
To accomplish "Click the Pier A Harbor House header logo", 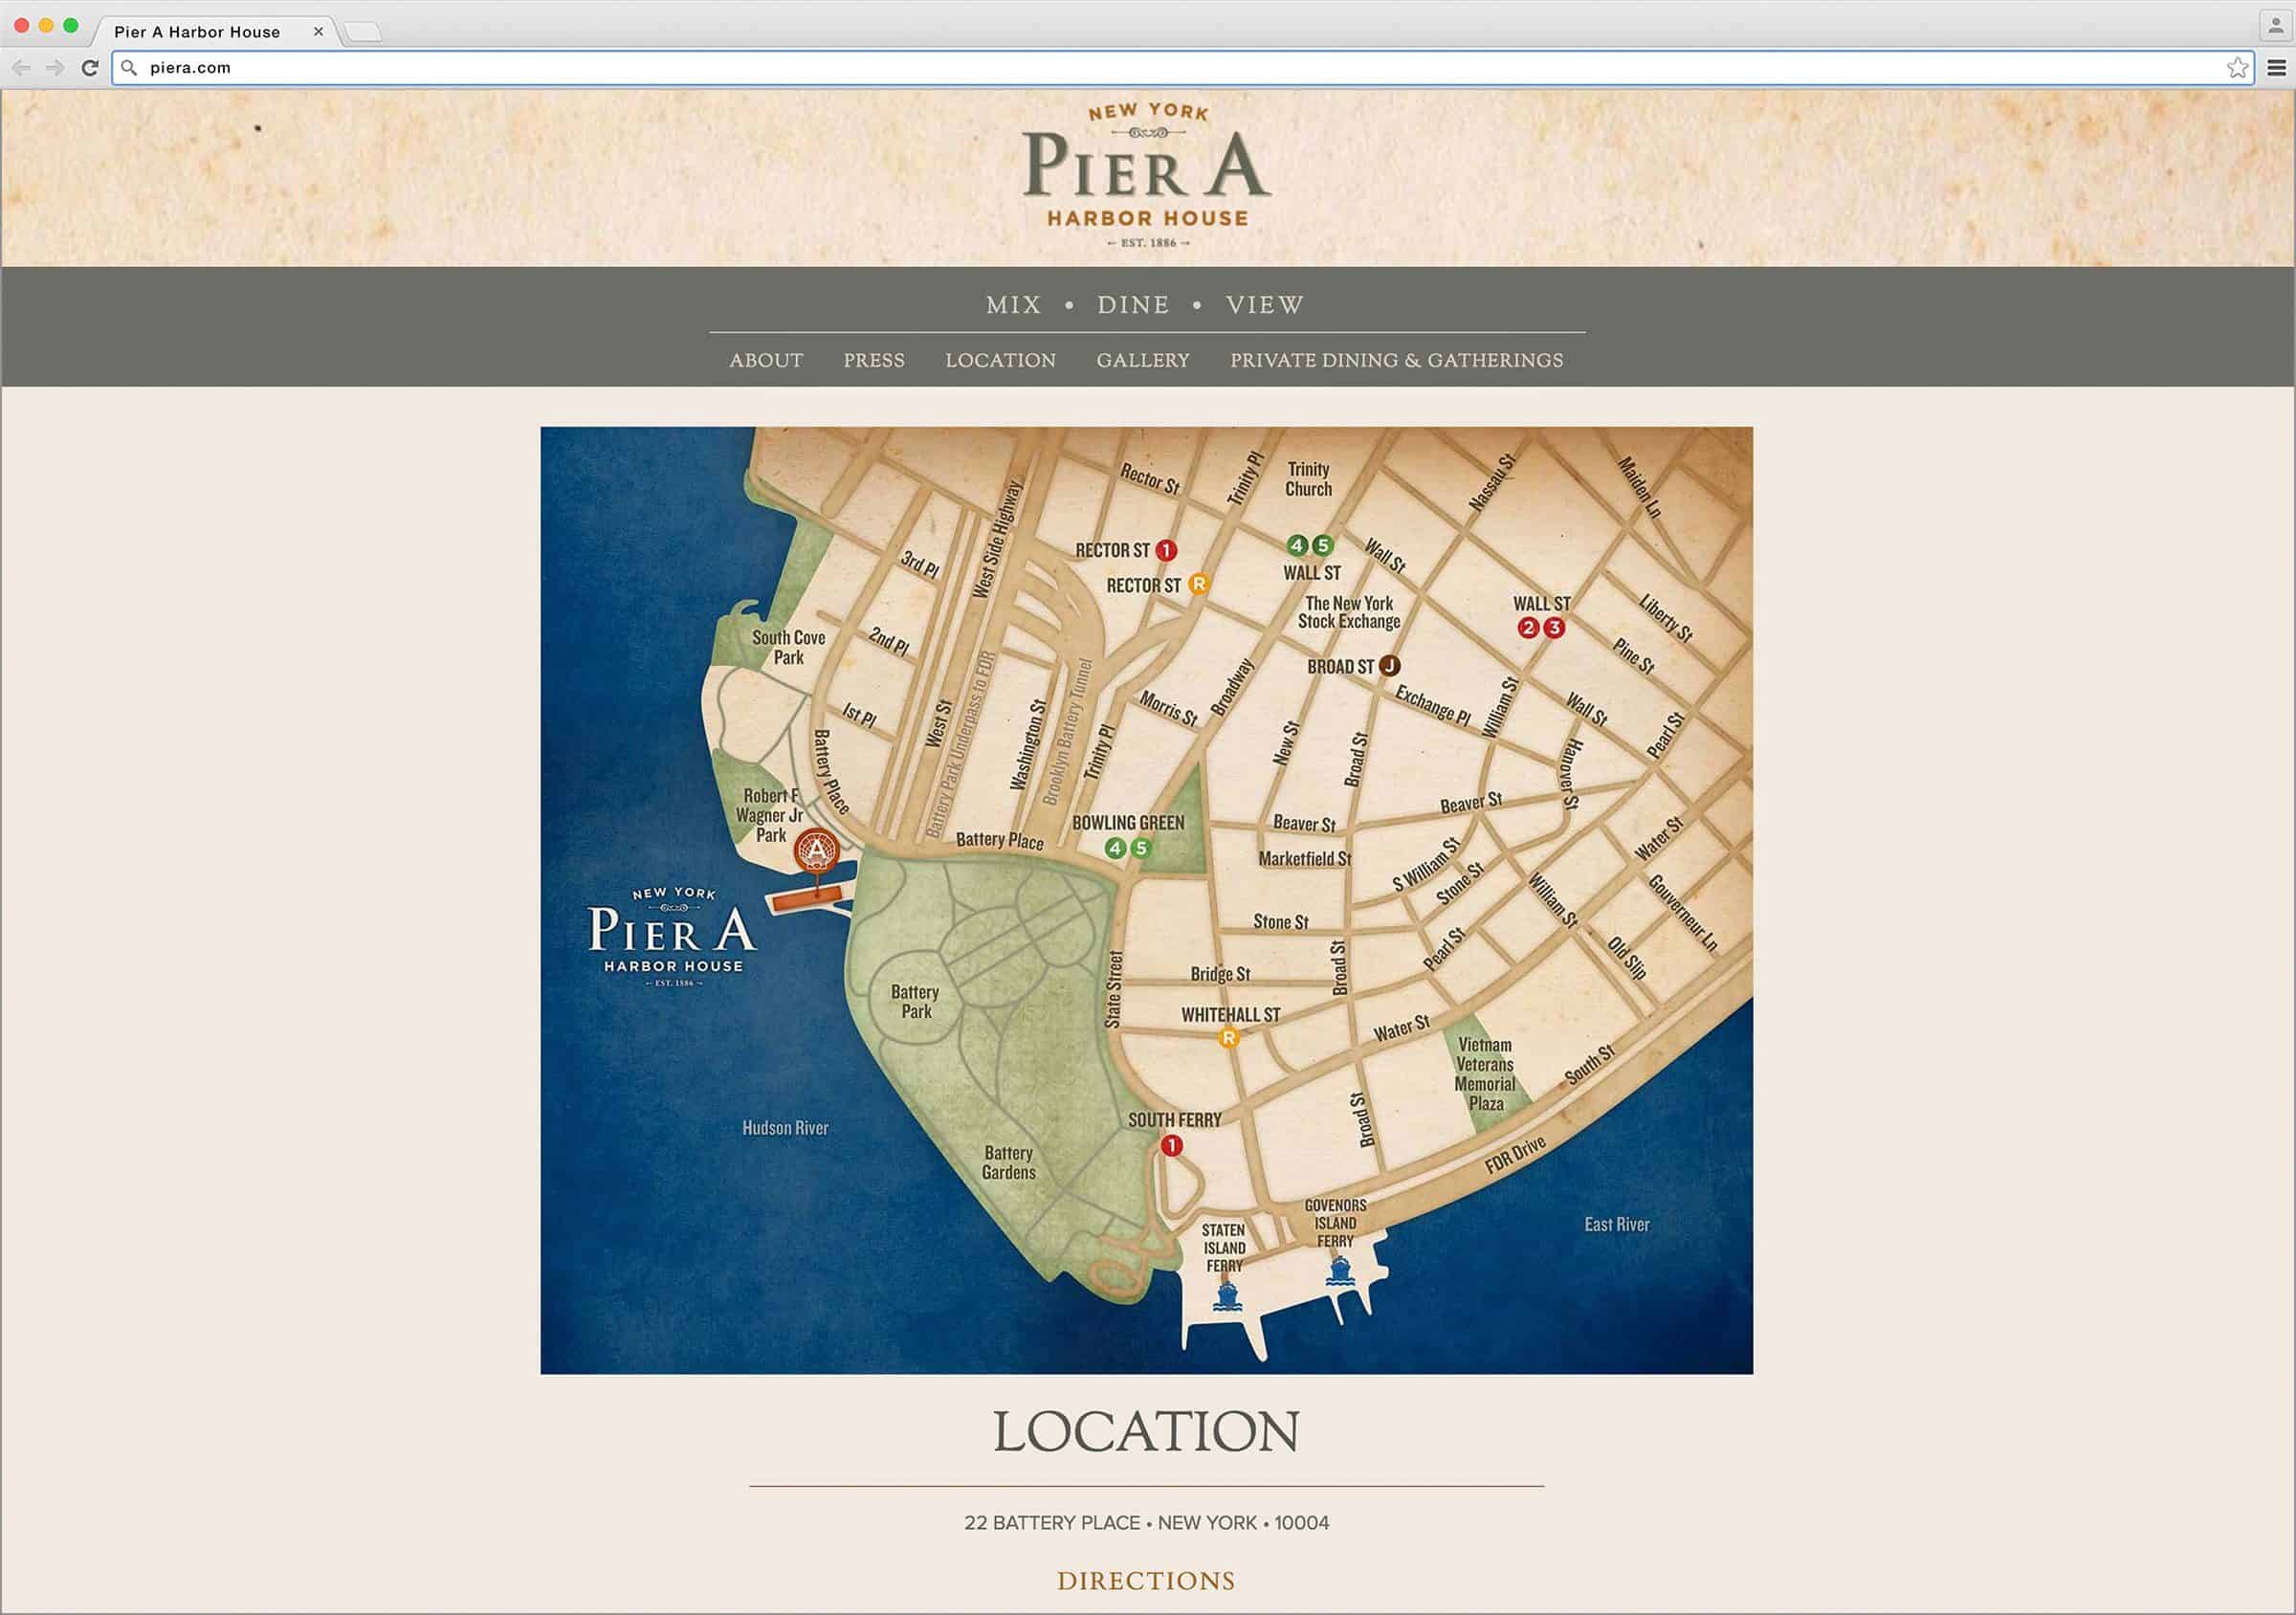I will [x=1147, y=176].
